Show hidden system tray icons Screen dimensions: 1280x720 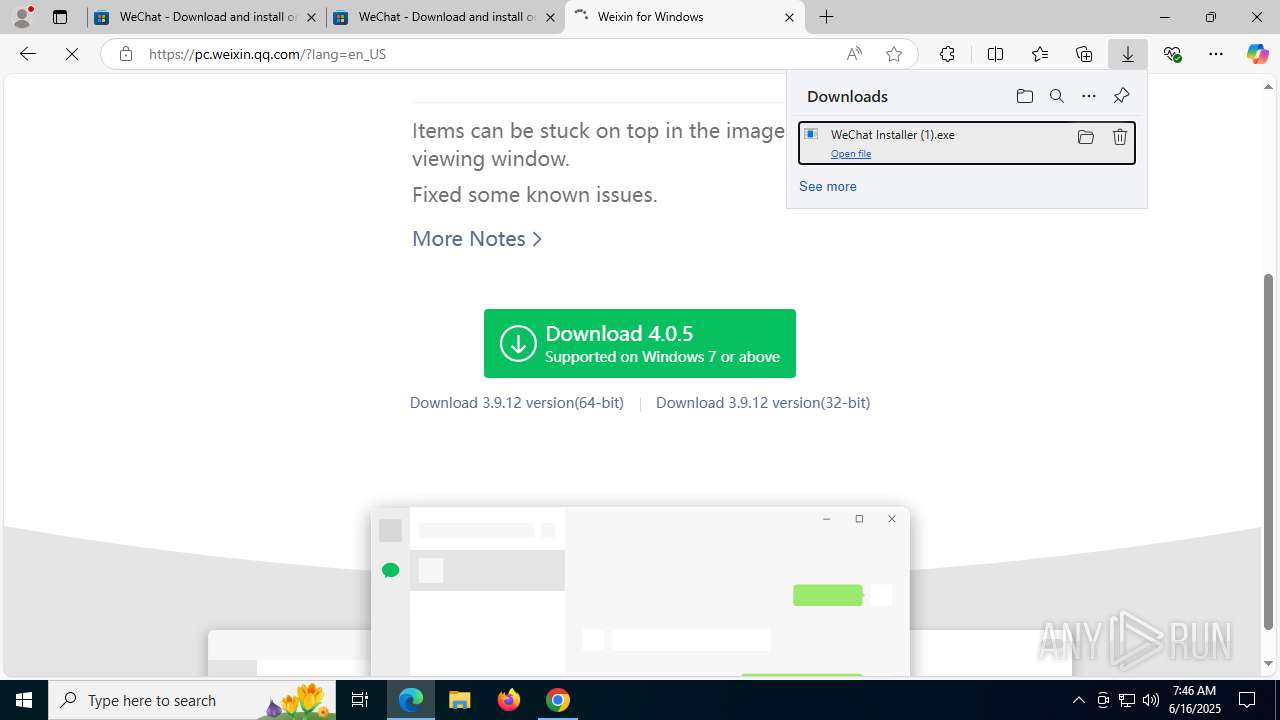[1078, 700]
